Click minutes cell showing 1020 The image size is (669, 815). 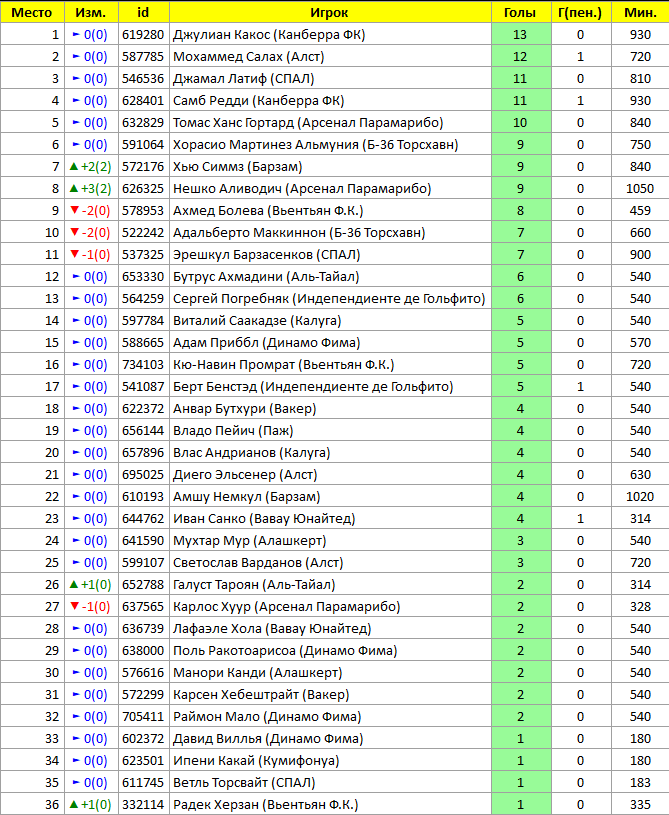tap(640, 497)
